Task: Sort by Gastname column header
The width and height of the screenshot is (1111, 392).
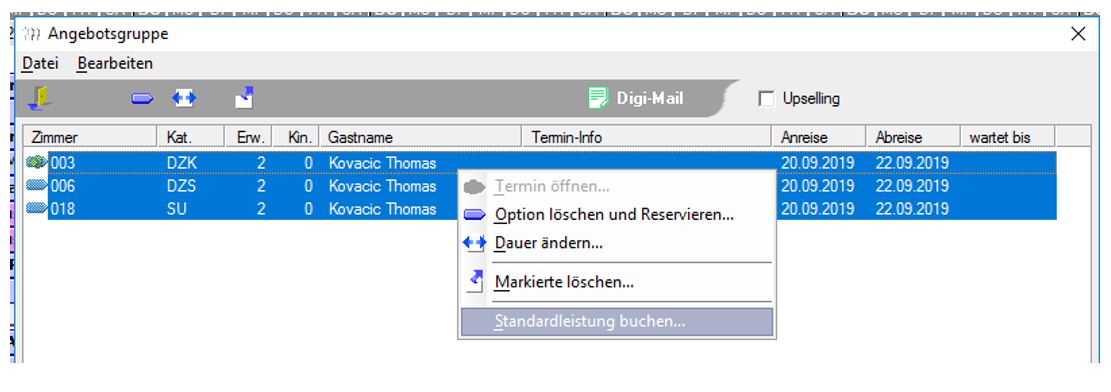Action: pos(420,137)
